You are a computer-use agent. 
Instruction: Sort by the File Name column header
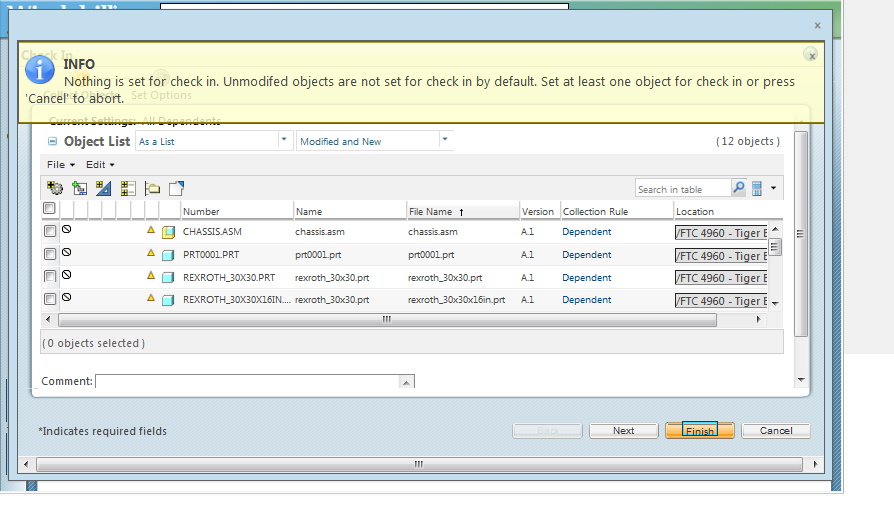coord(430,211)
